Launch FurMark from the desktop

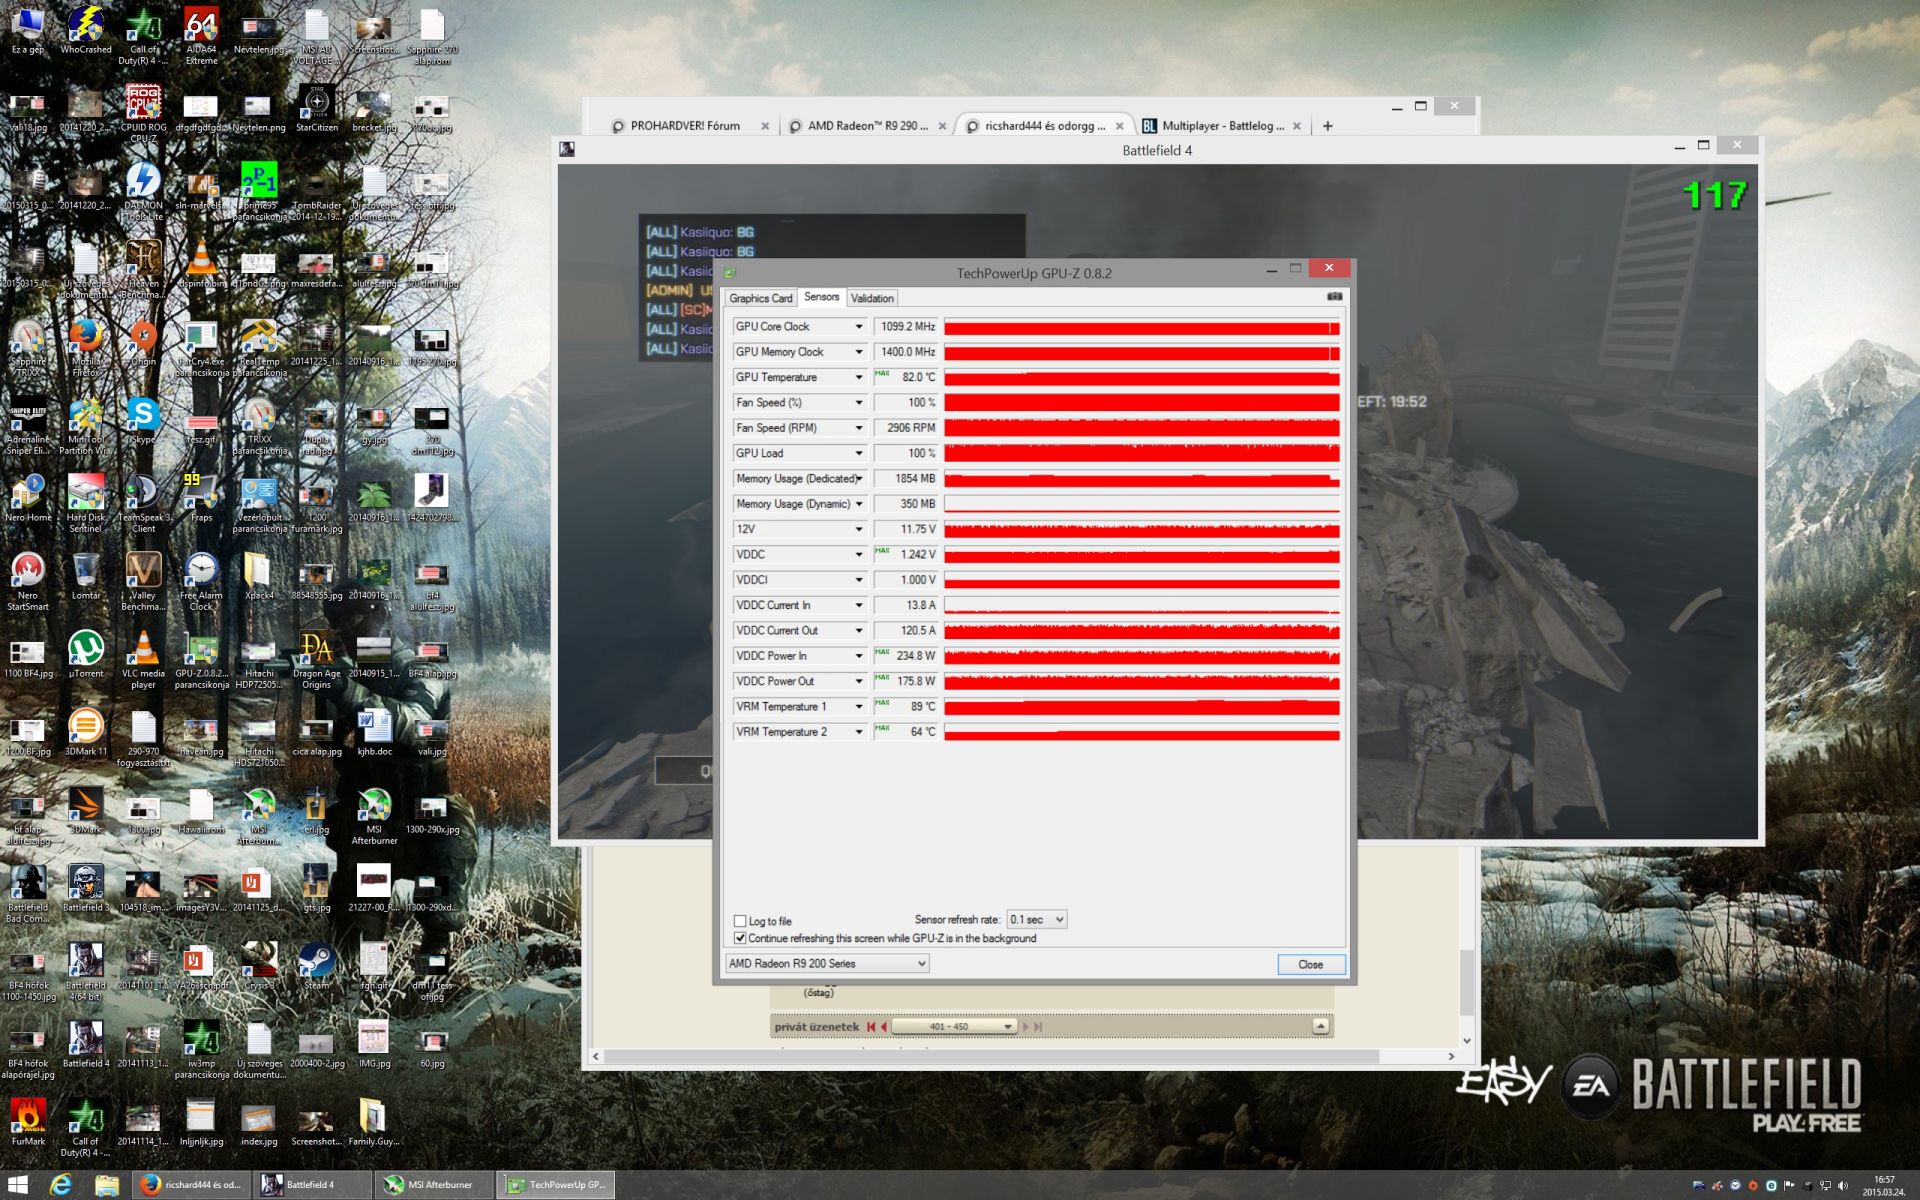pyautogui.click(x=28, y=1122)
